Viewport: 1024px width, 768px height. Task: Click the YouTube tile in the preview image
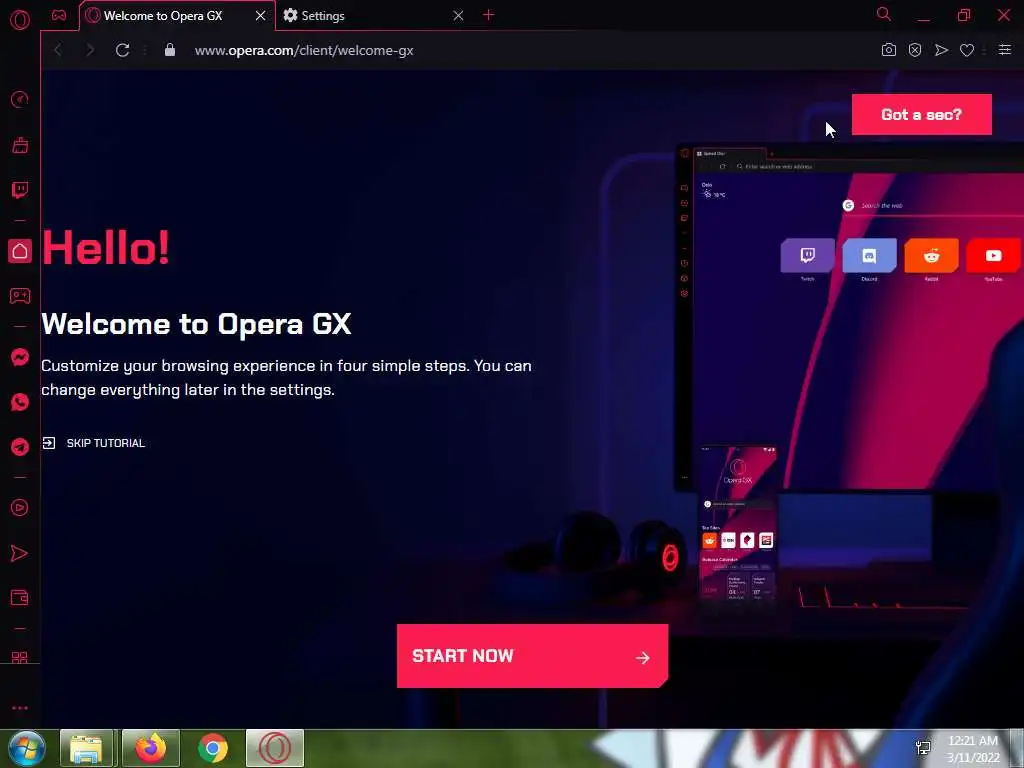[993, 255]
